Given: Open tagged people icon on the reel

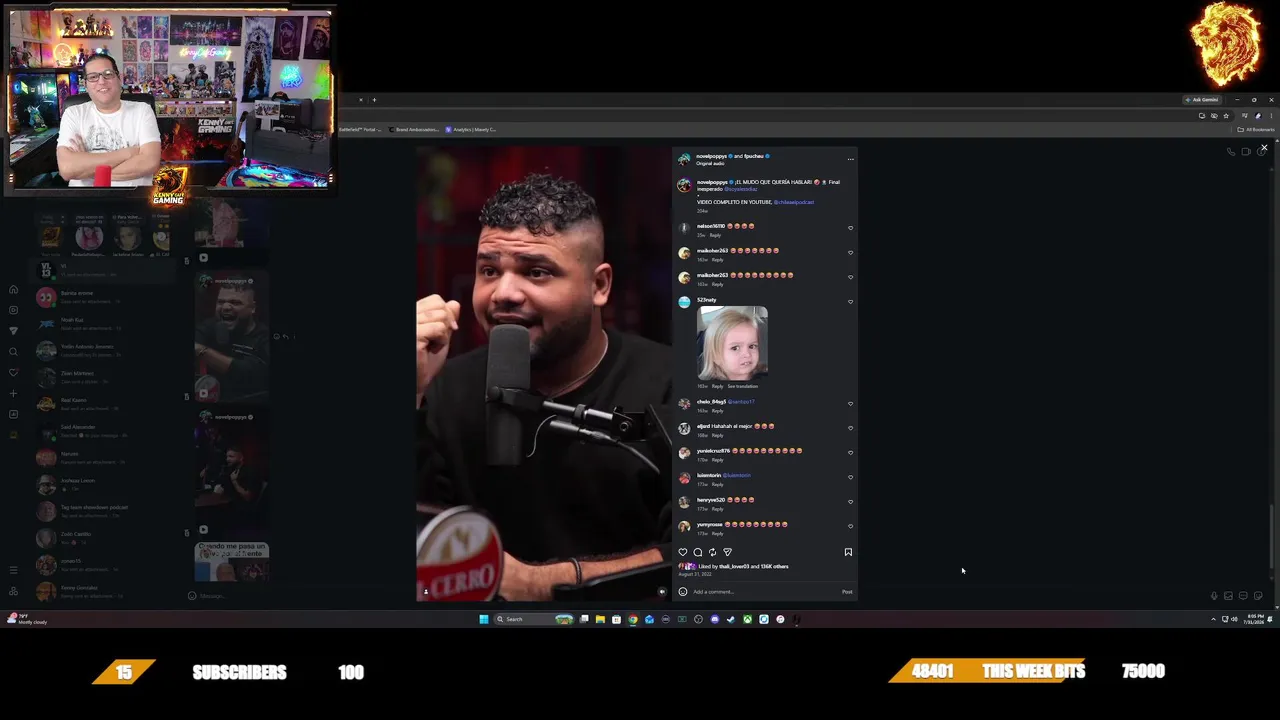Looking at the screenshot, I should pyautogui.click(x=425, y=592).
